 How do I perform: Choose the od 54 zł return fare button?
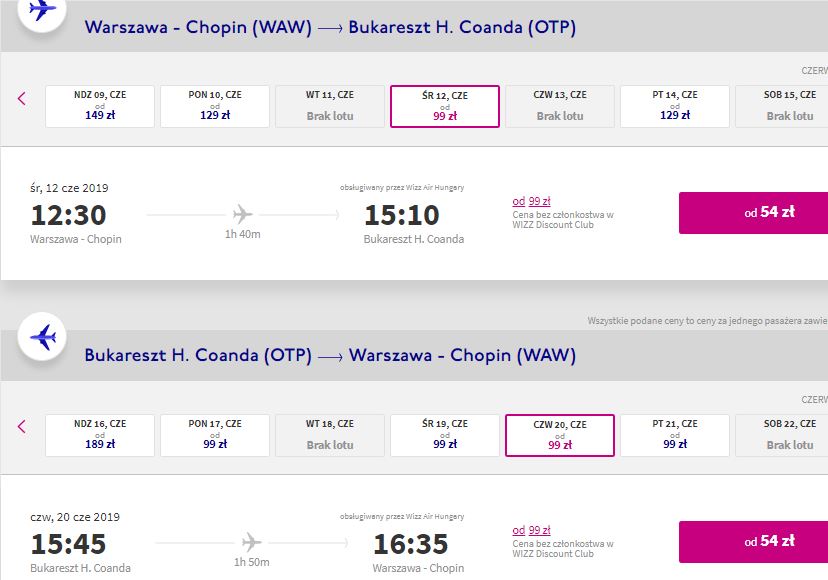[754, 542]
